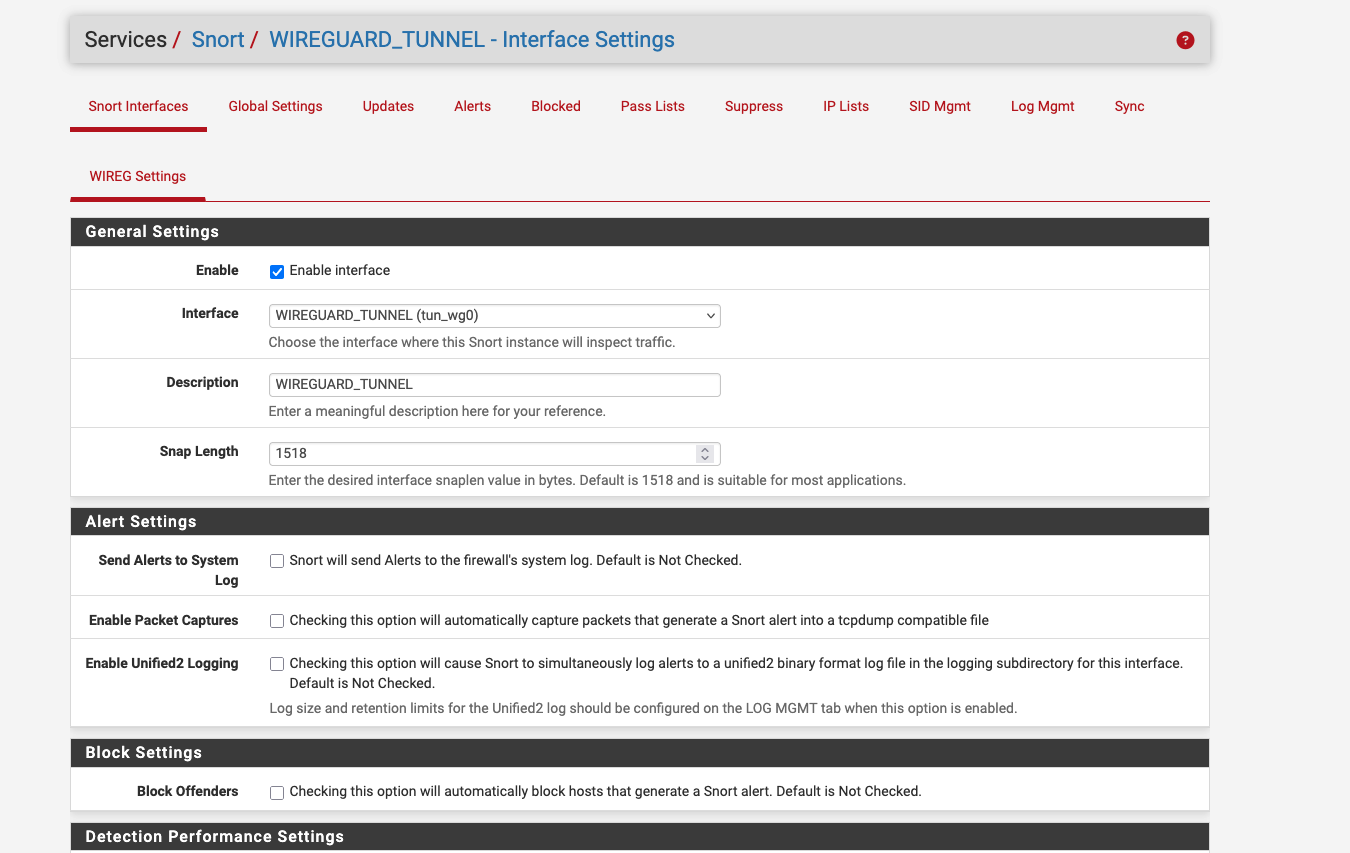Click the Snort breadcrumb link
Screen dimensions: 1350x853
point(218,40)
